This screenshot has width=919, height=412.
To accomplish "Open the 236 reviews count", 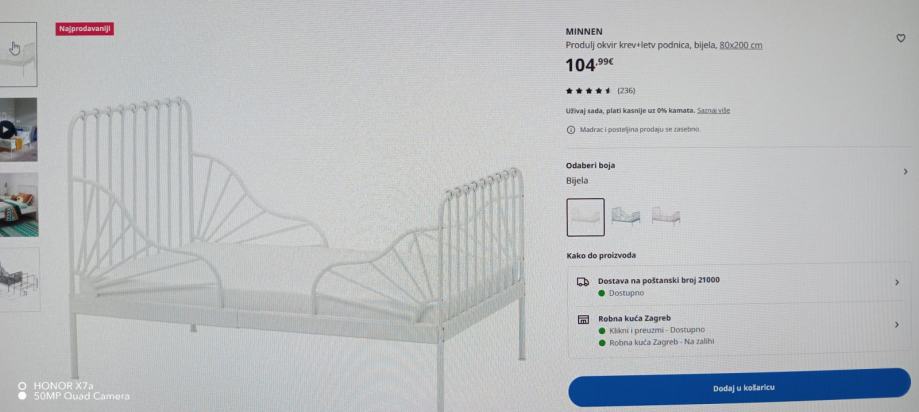I will click(626, 91).
